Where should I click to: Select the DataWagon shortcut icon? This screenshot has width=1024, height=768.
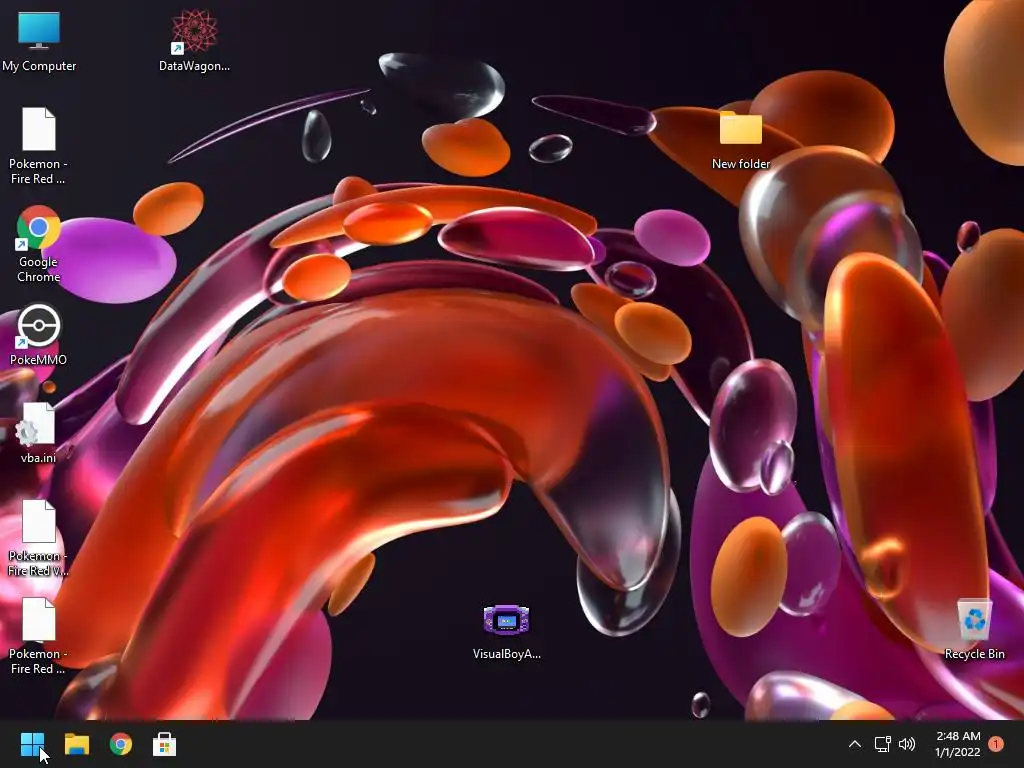(194, 40)
